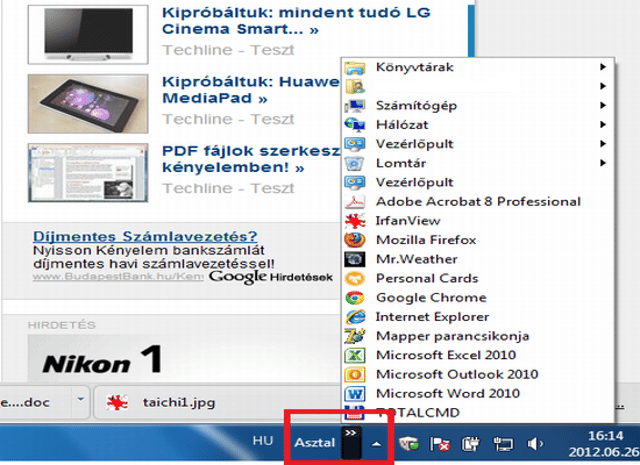This screenshot has height=465, width=640.
Task: Click the www.BudapestBank.hu ad URL
Action: click(118, 276)
